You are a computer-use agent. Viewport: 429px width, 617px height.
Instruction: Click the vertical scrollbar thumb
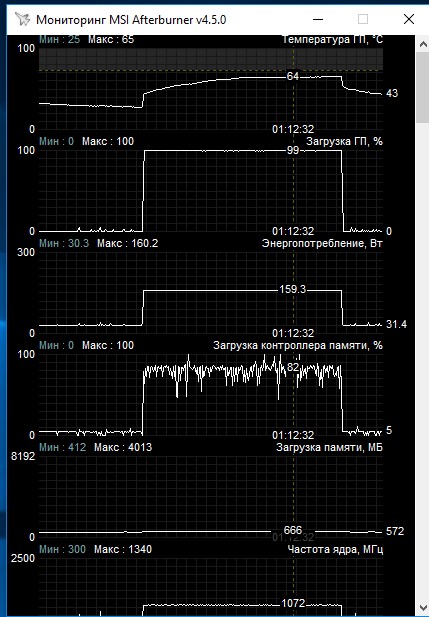click(x=423, y=87)
